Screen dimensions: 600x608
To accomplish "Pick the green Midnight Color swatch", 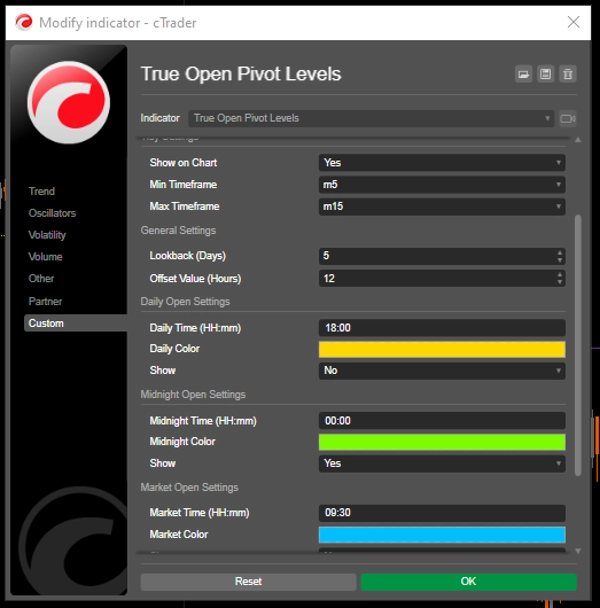I will click(442, 442).
